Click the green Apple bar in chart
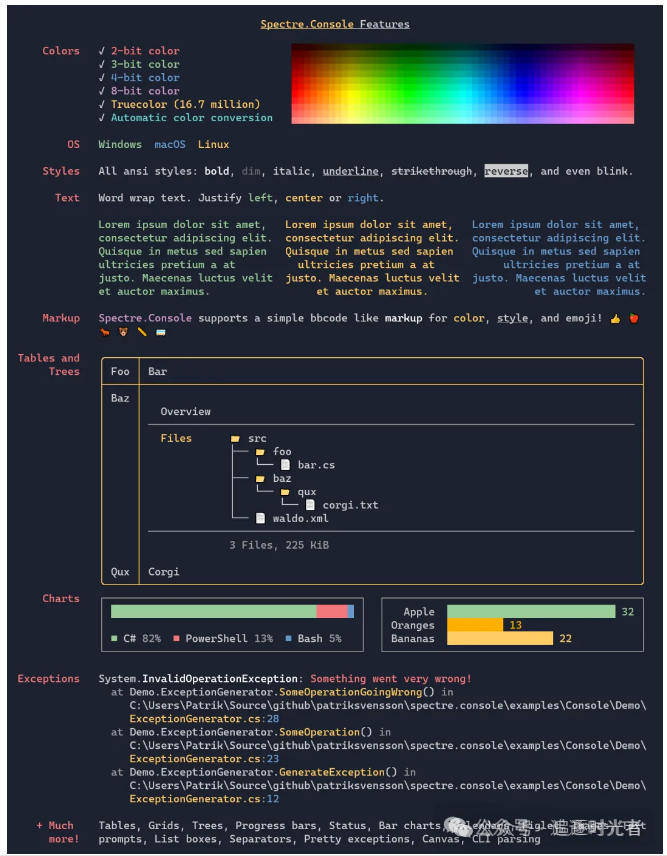 click(x=531, y=611)
